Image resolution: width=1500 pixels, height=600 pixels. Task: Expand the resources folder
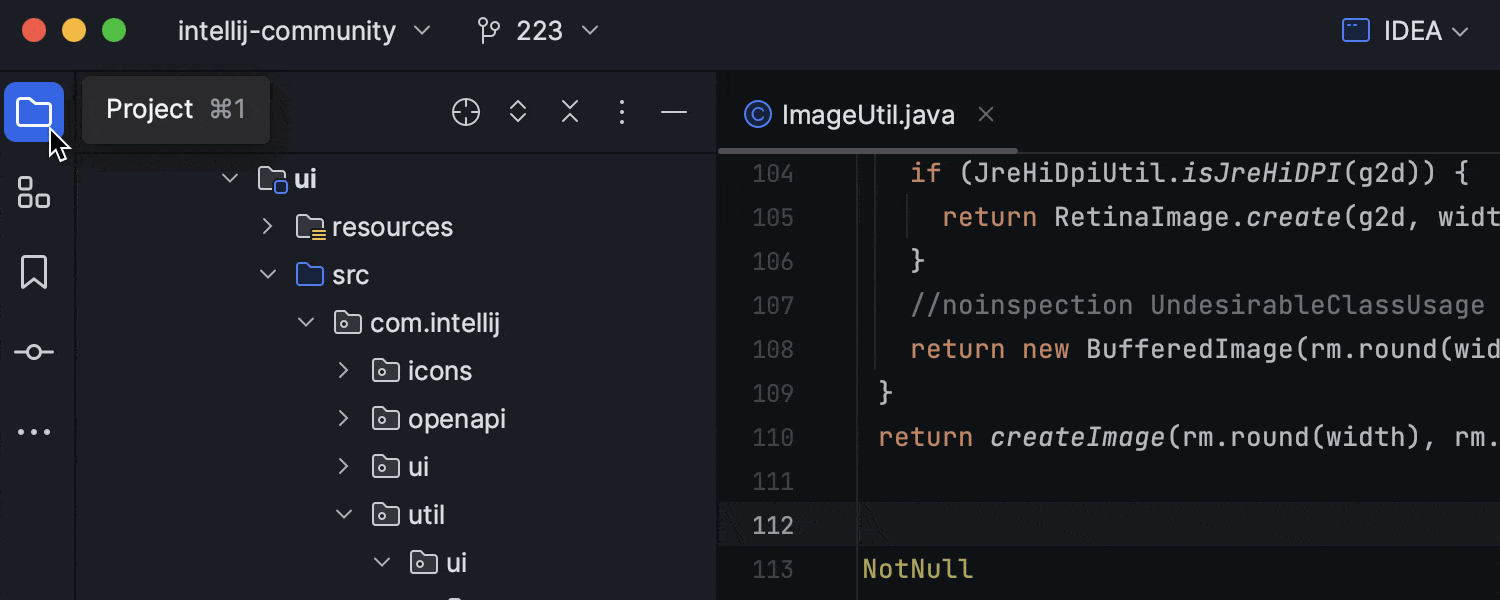click(x=267, y=227)
